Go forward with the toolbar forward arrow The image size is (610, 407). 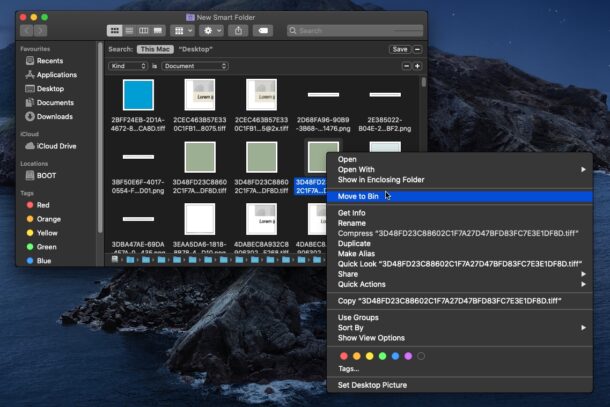40,30
